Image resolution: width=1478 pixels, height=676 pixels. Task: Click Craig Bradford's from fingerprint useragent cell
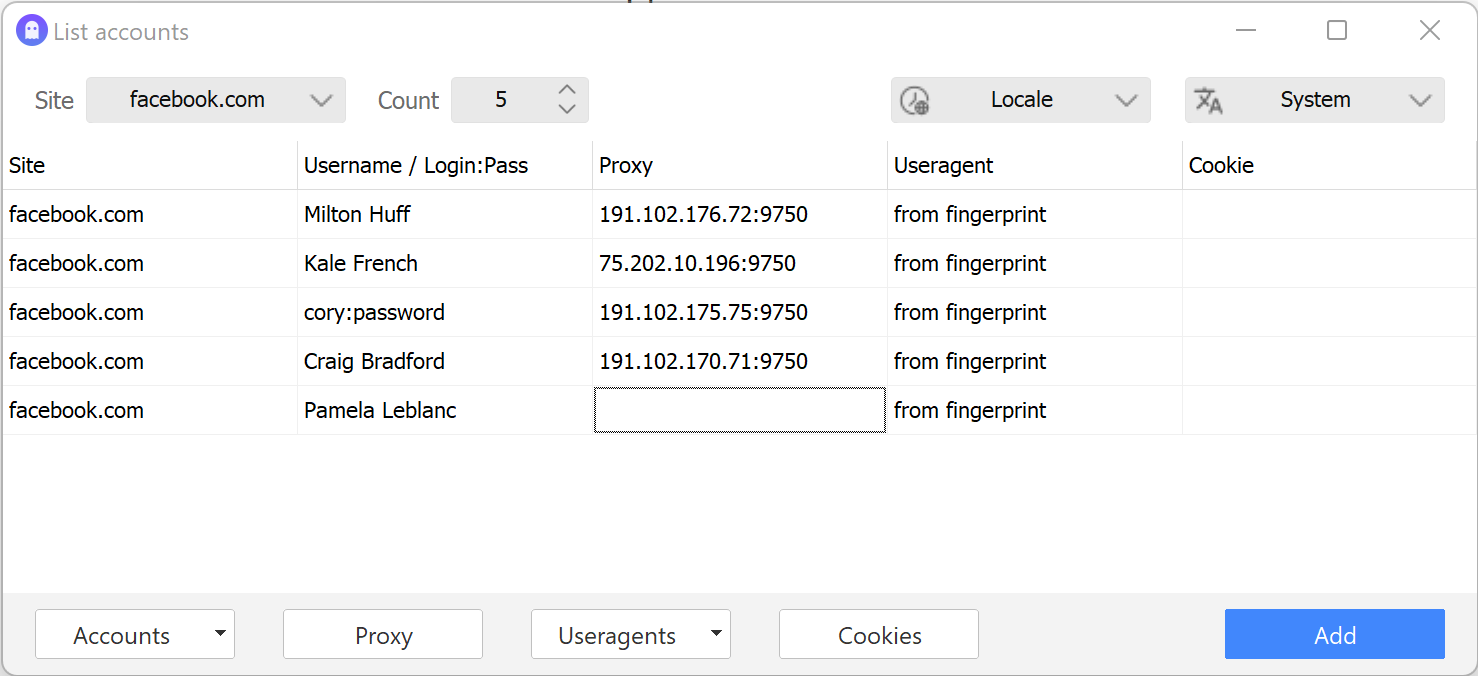click(x=969, y=361)
